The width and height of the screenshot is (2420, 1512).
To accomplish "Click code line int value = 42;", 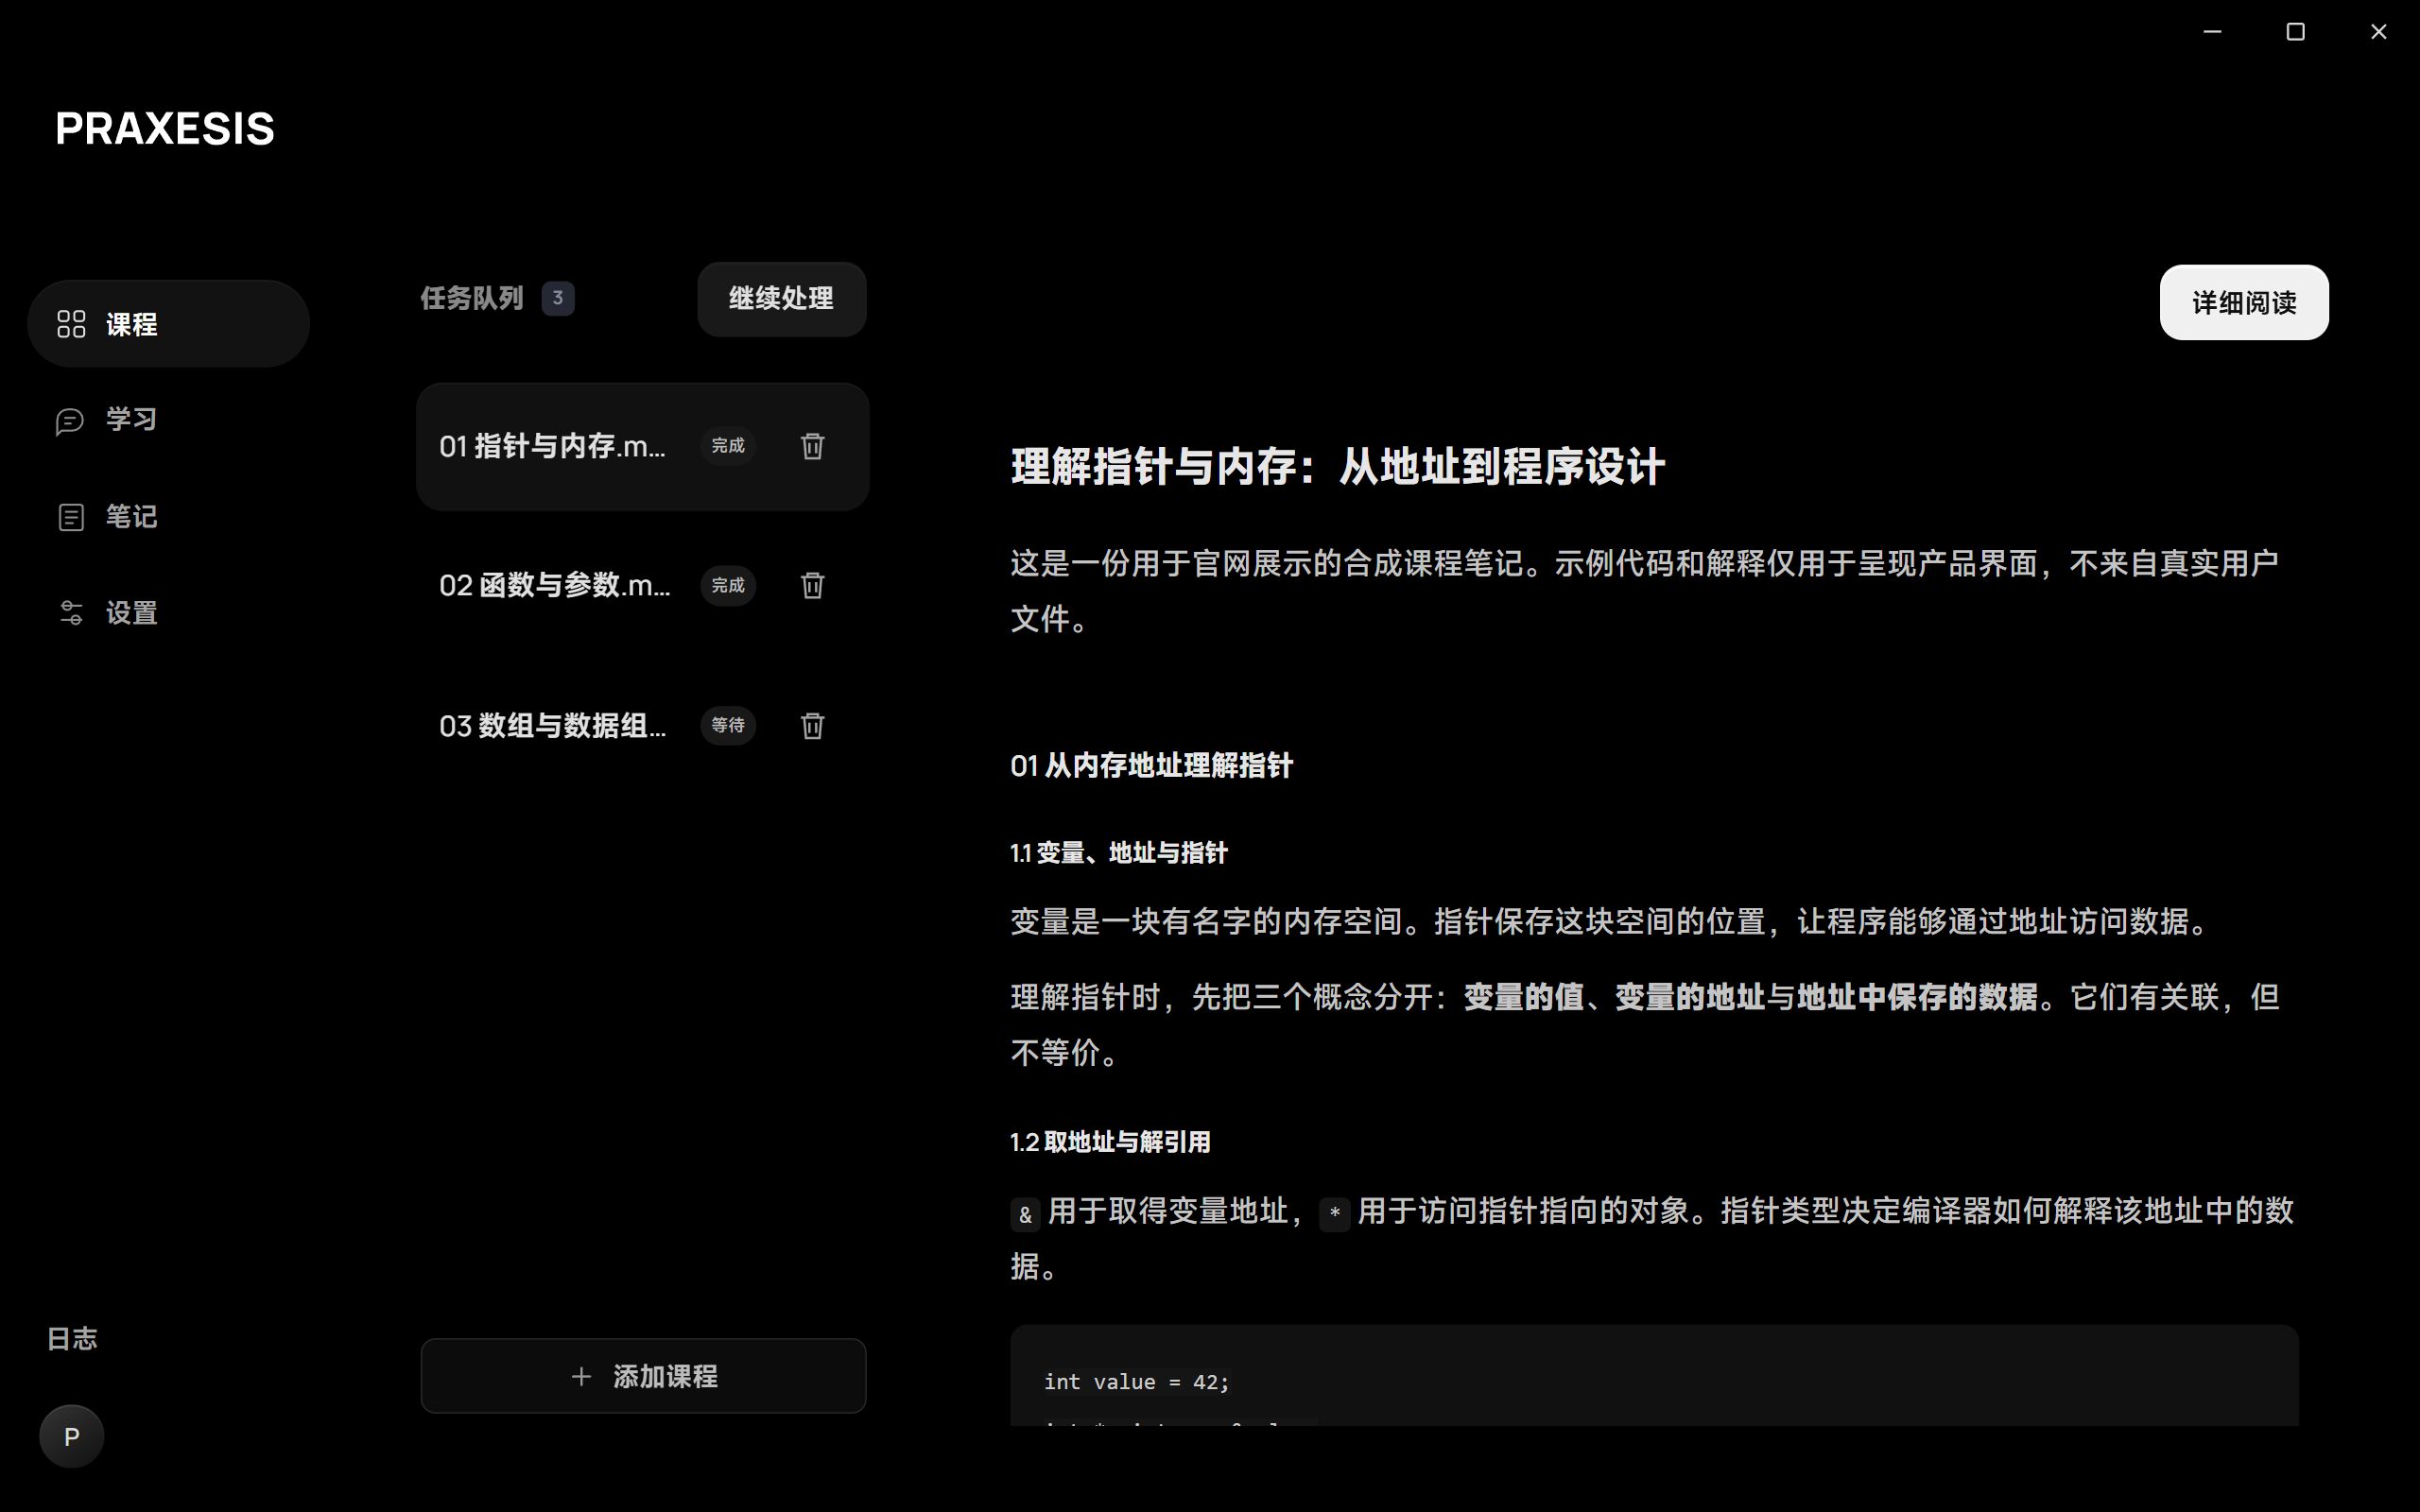I will (x=1136, y=1382).
